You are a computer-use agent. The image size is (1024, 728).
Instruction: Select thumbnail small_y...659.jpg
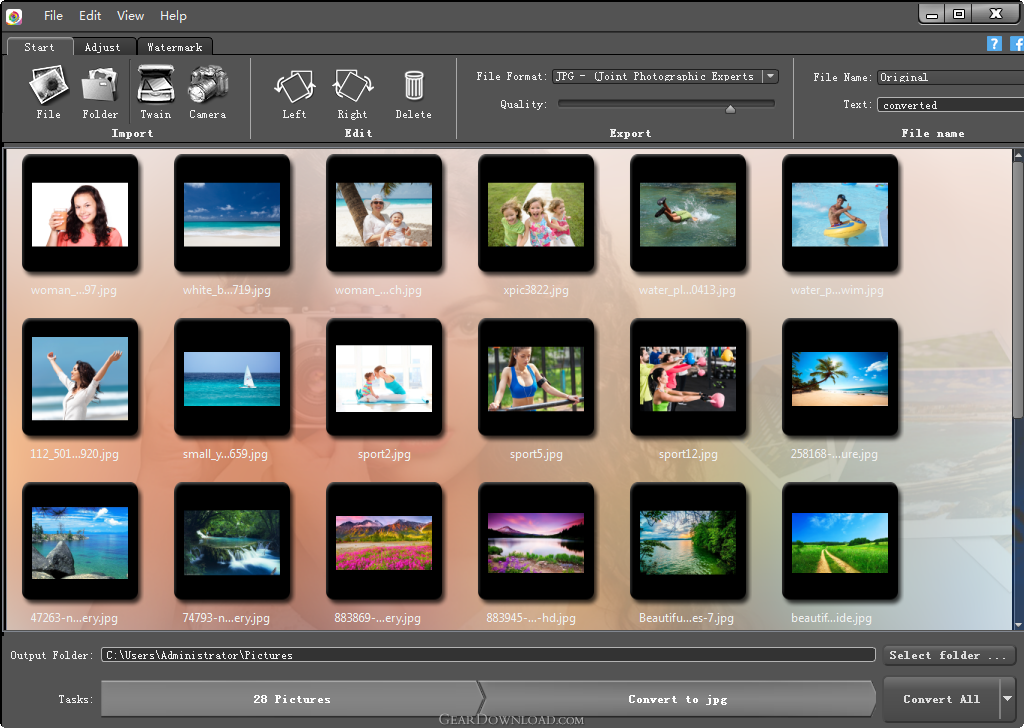232,378
